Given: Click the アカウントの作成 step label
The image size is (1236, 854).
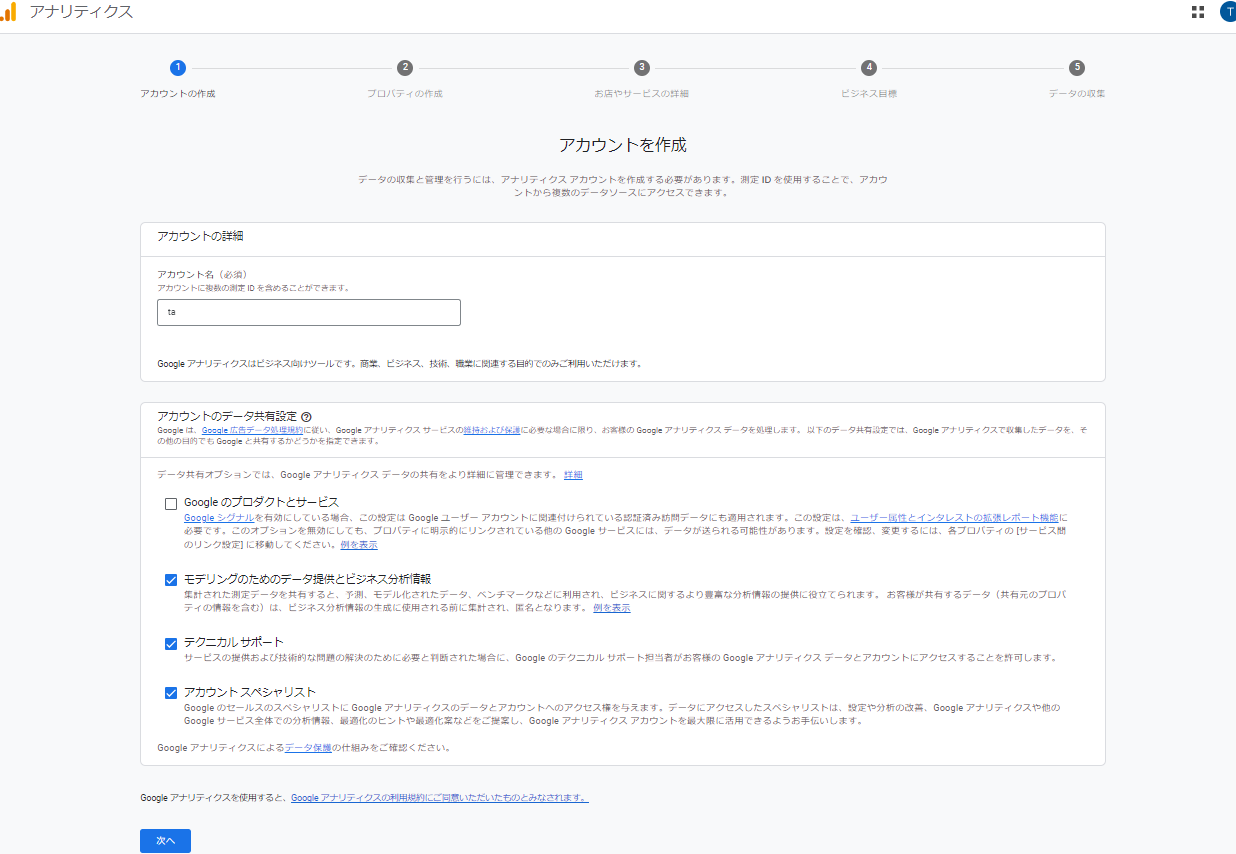Looking at the screenshot, I should coord(178,94).
